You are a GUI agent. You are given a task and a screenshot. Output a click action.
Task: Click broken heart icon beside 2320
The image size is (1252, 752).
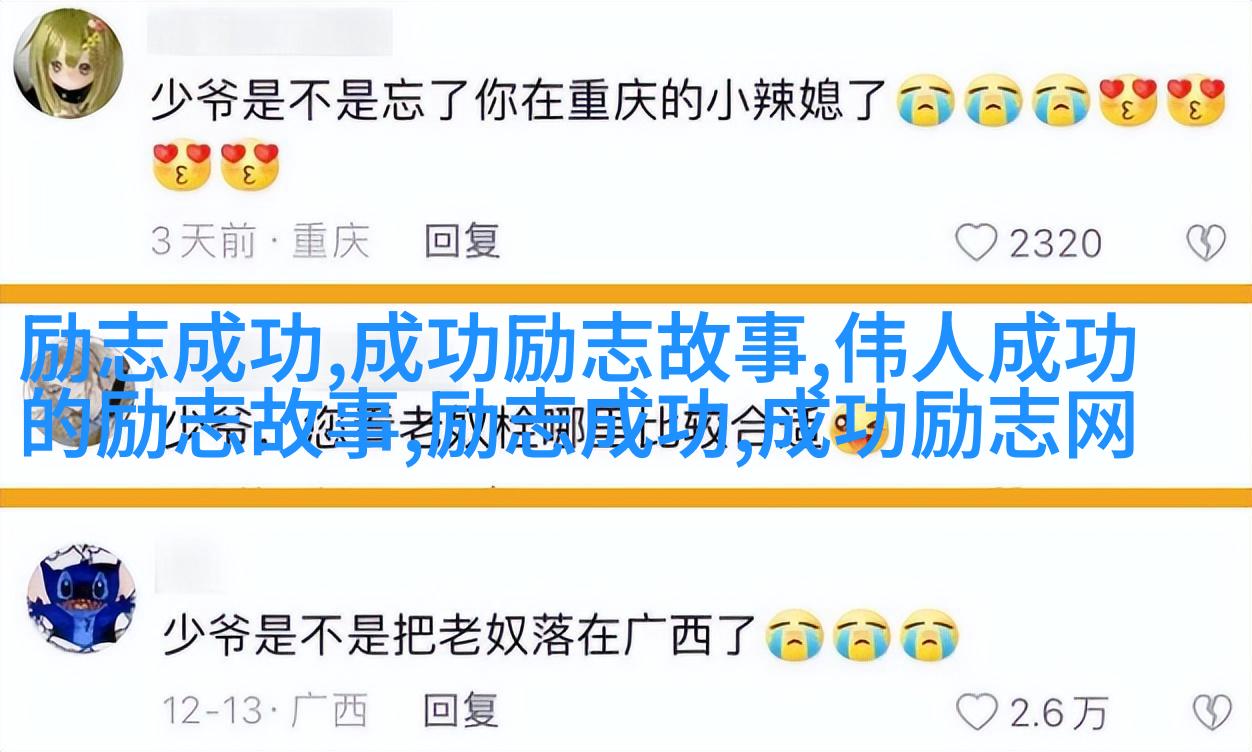[1205, 242]
